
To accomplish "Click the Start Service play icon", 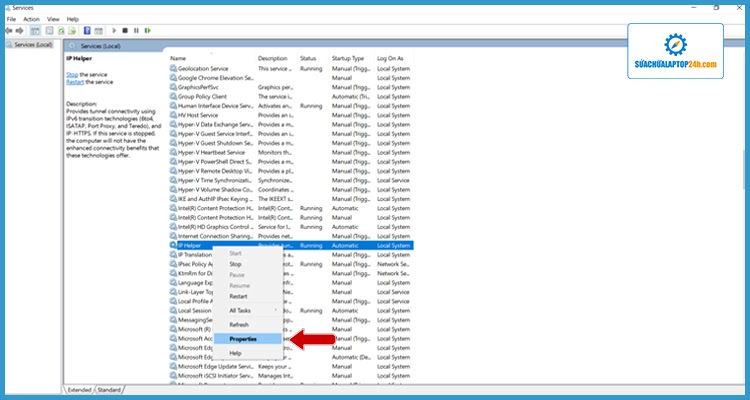I will [x=113, y=31].
